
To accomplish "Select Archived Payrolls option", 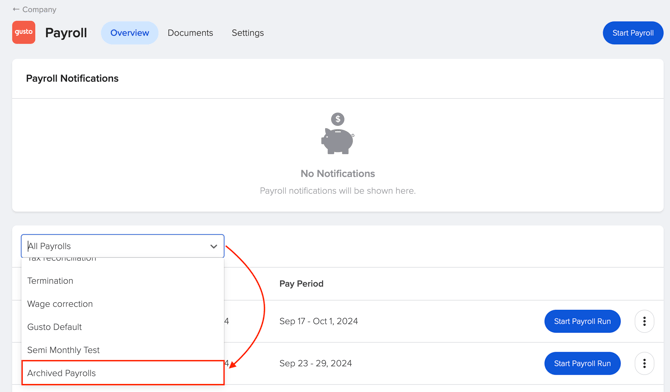I will [x=123, y=373].
